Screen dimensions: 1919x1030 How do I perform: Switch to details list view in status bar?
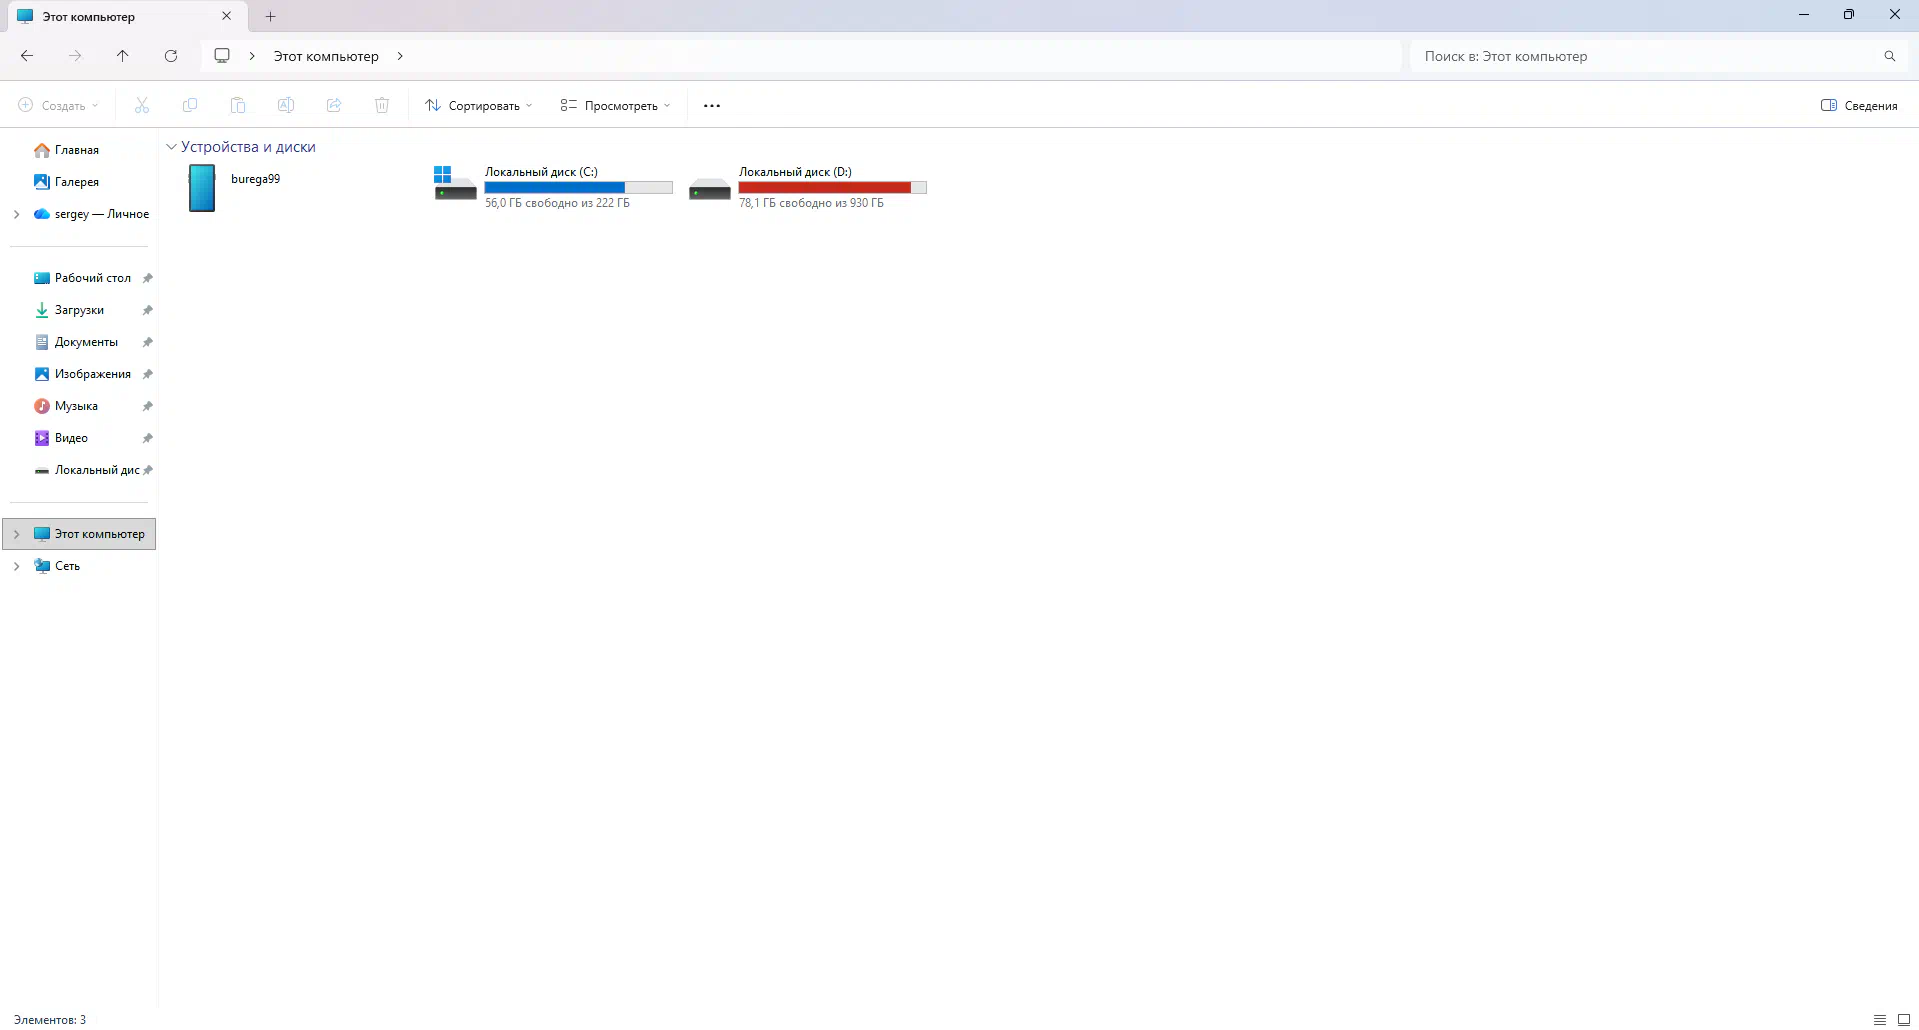click(1880, 1020)
